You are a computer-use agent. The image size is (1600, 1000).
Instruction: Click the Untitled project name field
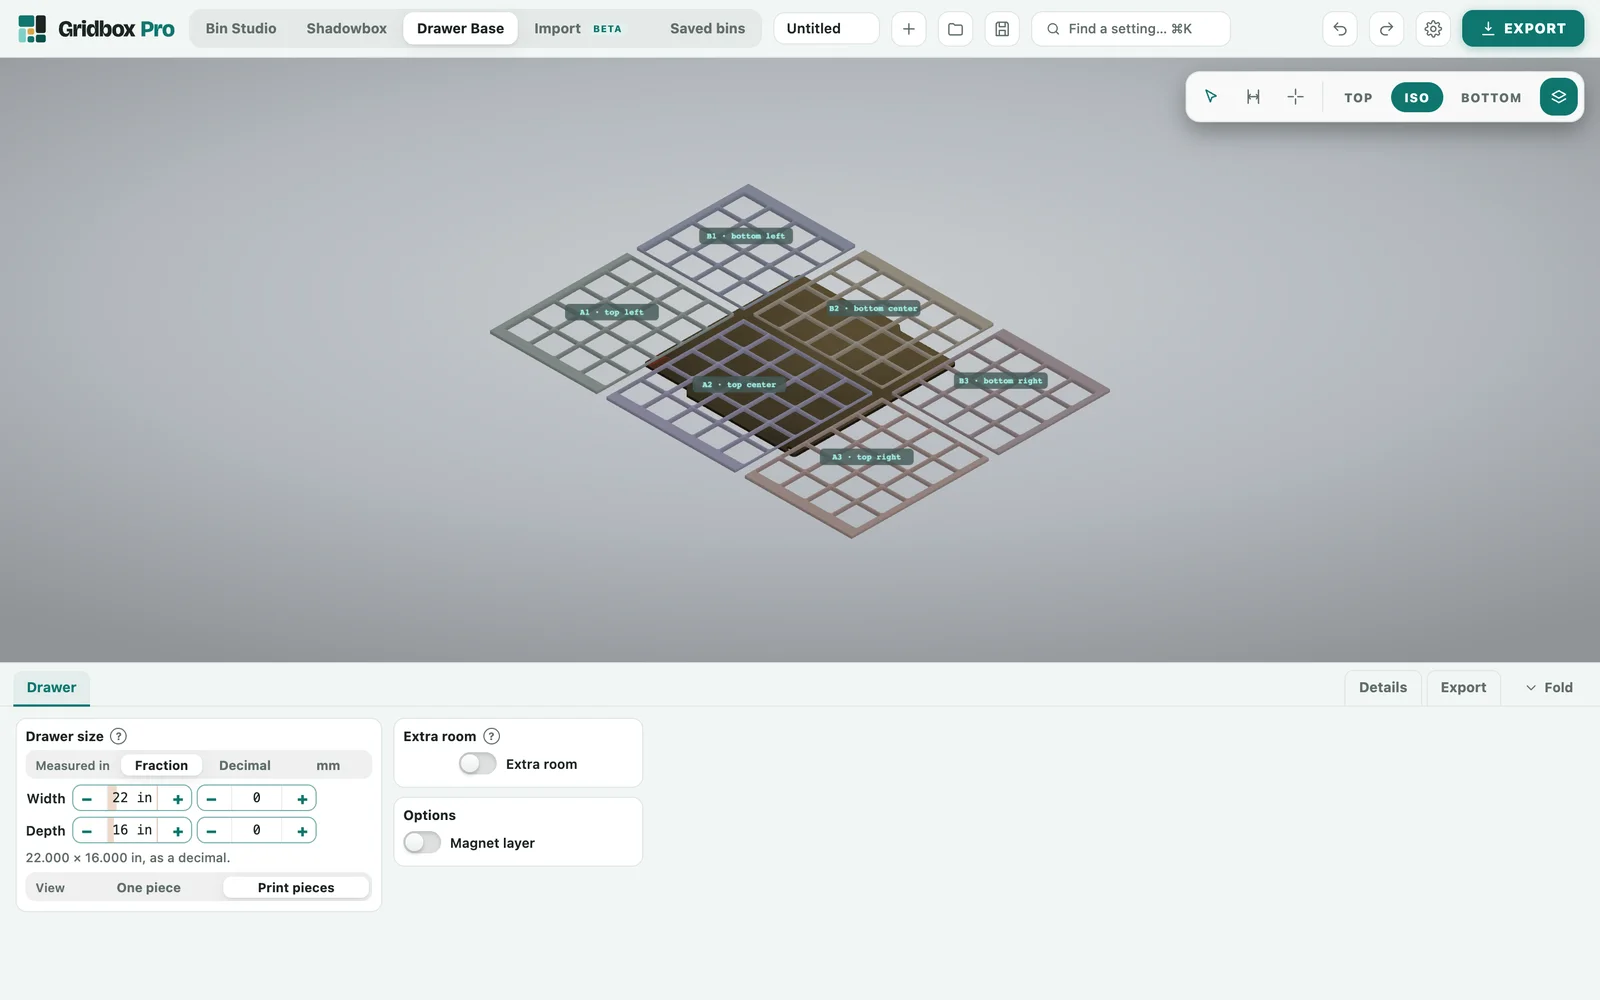826,29
